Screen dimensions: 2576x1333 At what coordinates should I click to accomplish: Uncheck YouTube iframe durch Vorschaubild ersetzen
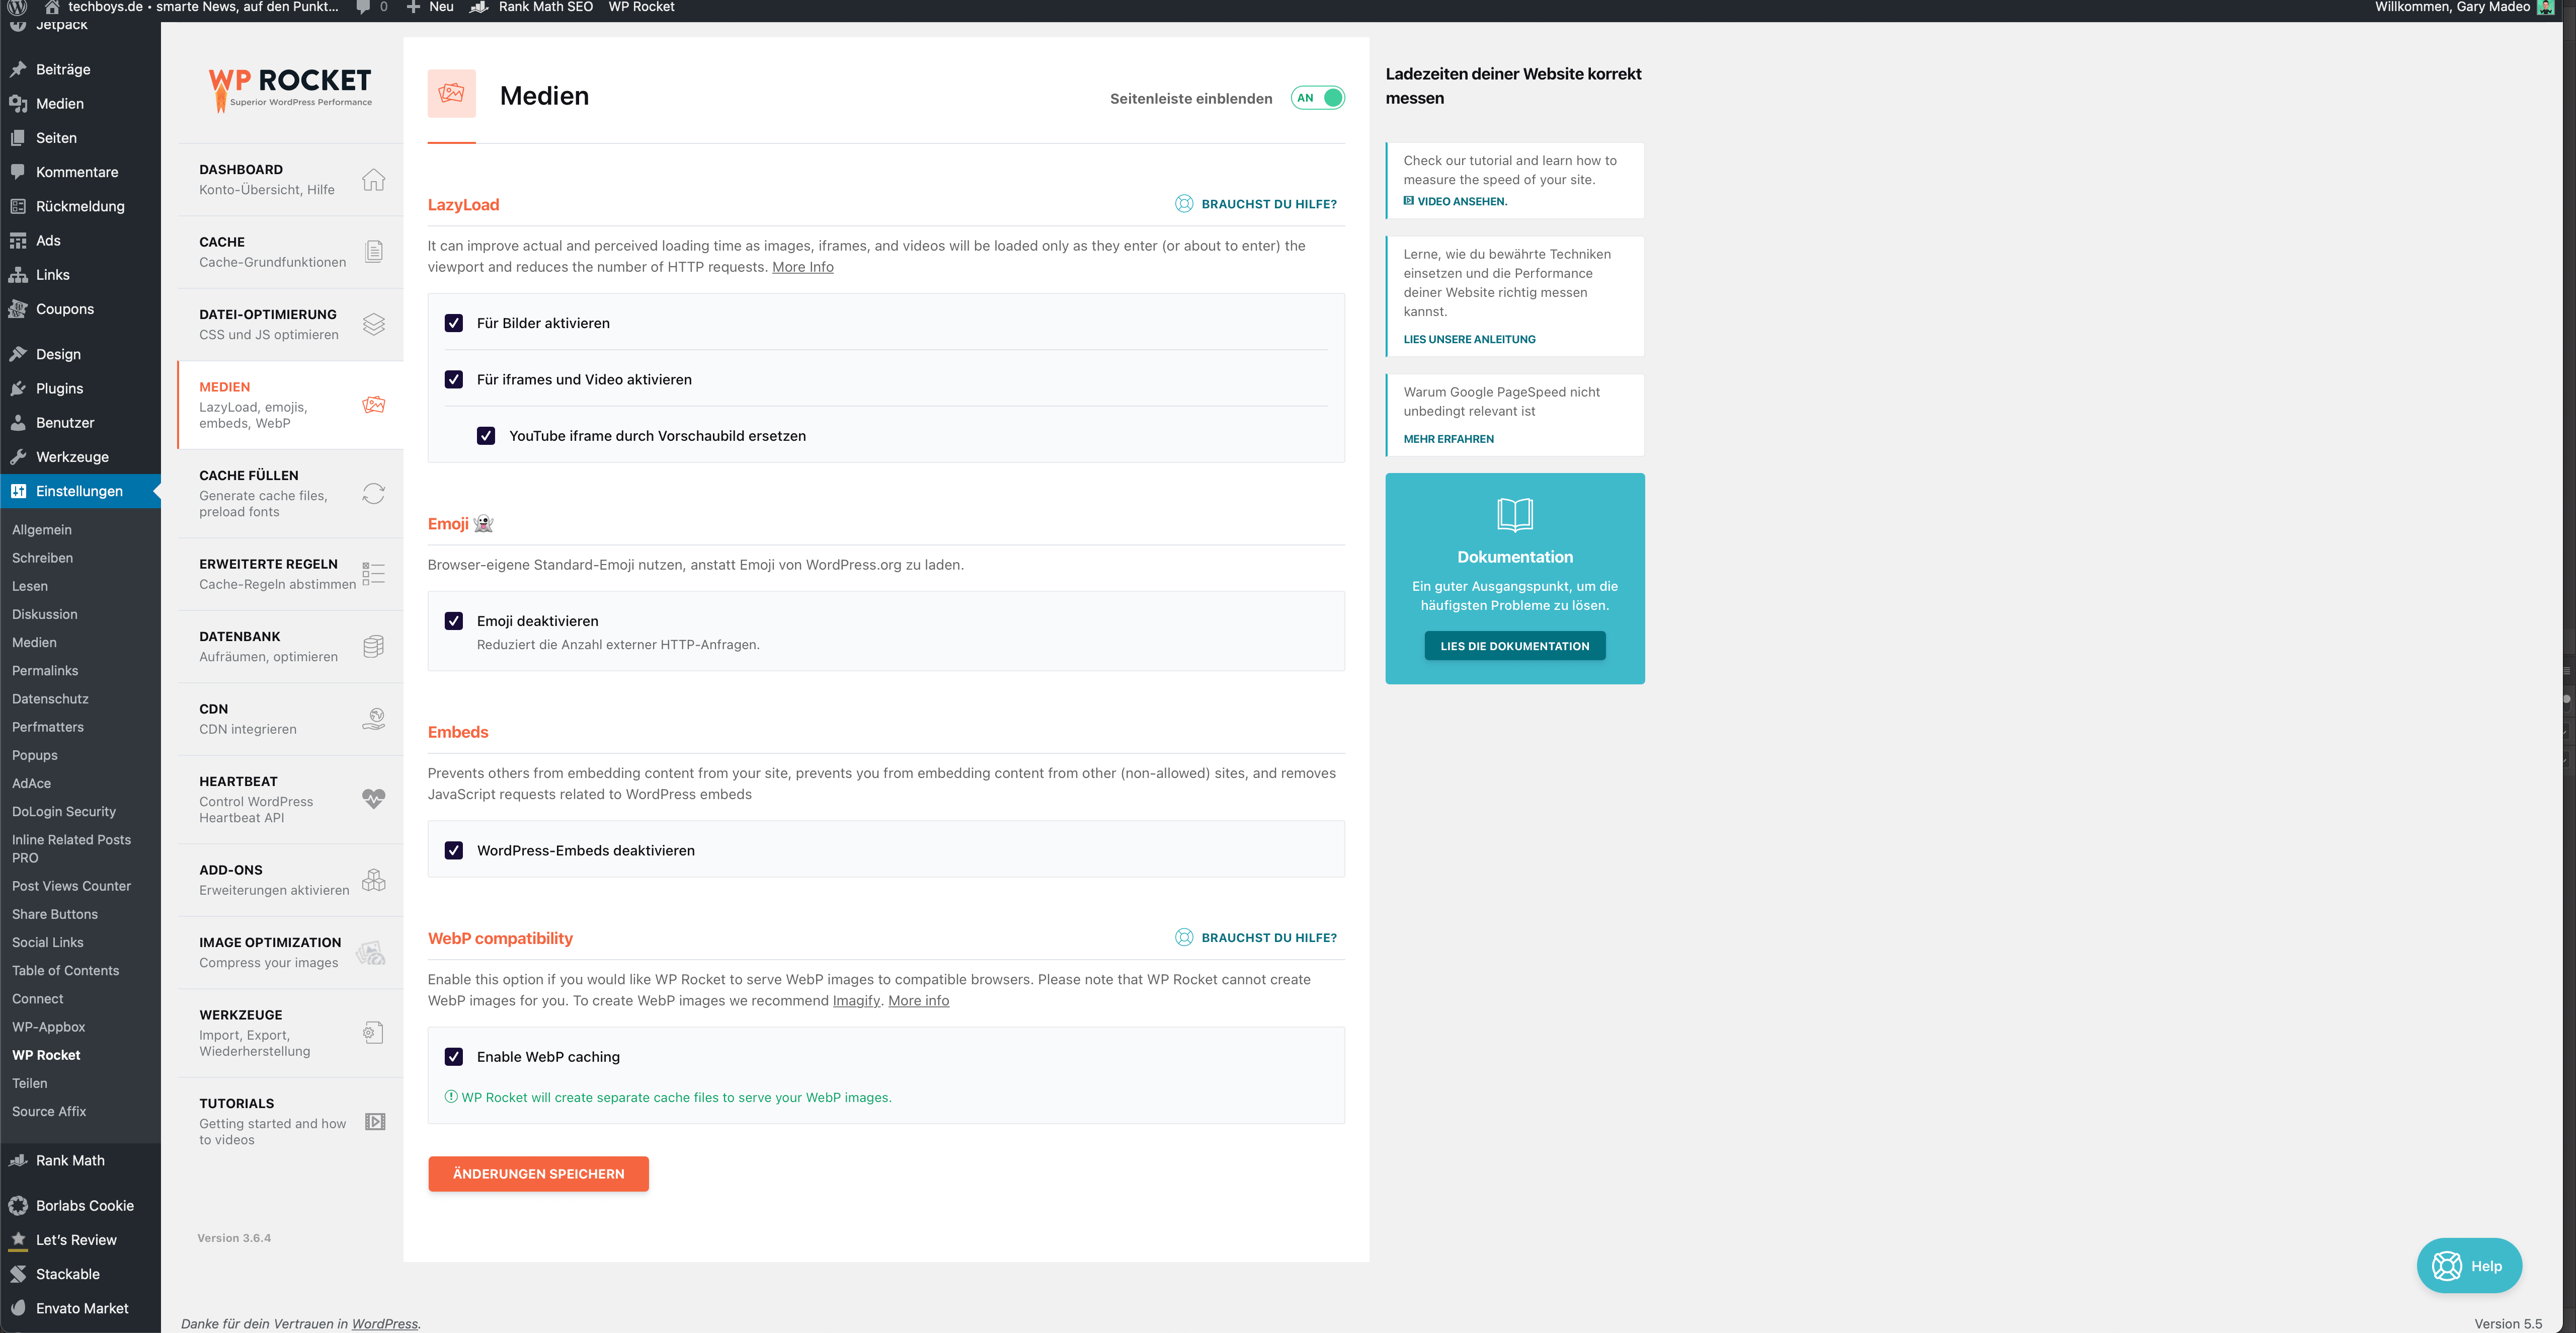pyautogui.click(x=486, y=436)
